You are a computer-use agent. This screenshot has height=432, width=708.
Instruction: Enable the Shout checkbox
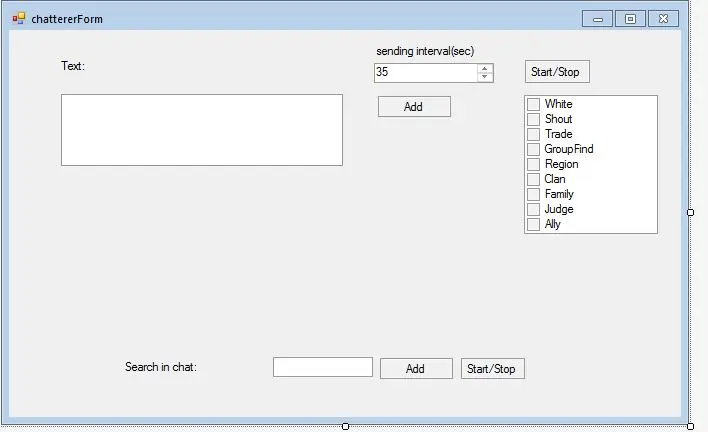click(534, 120)
